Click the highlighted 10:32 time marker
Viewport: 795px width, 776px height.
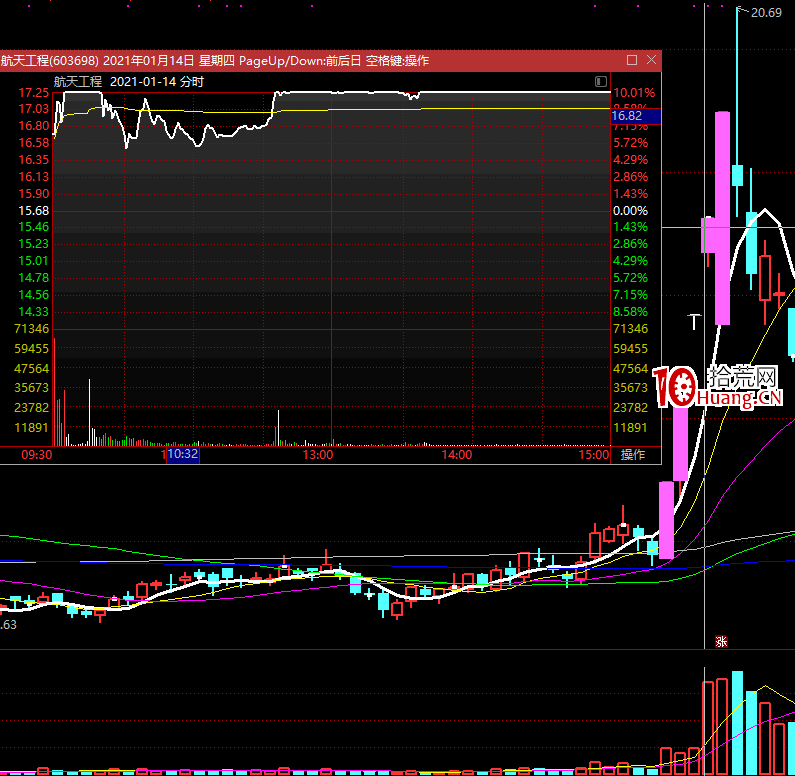click(183, 454)
